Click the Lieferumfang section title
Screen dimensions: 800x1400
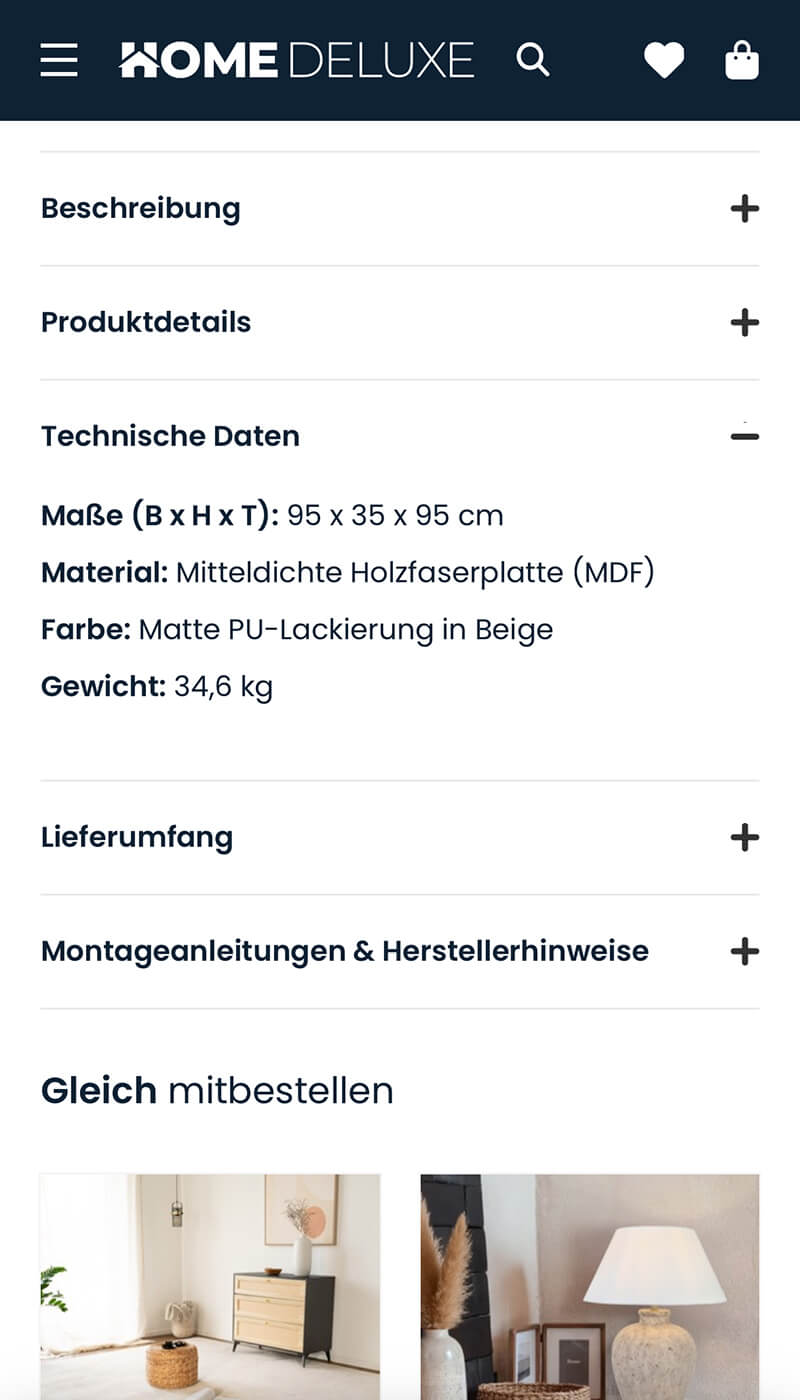click(x=137, y=837)
